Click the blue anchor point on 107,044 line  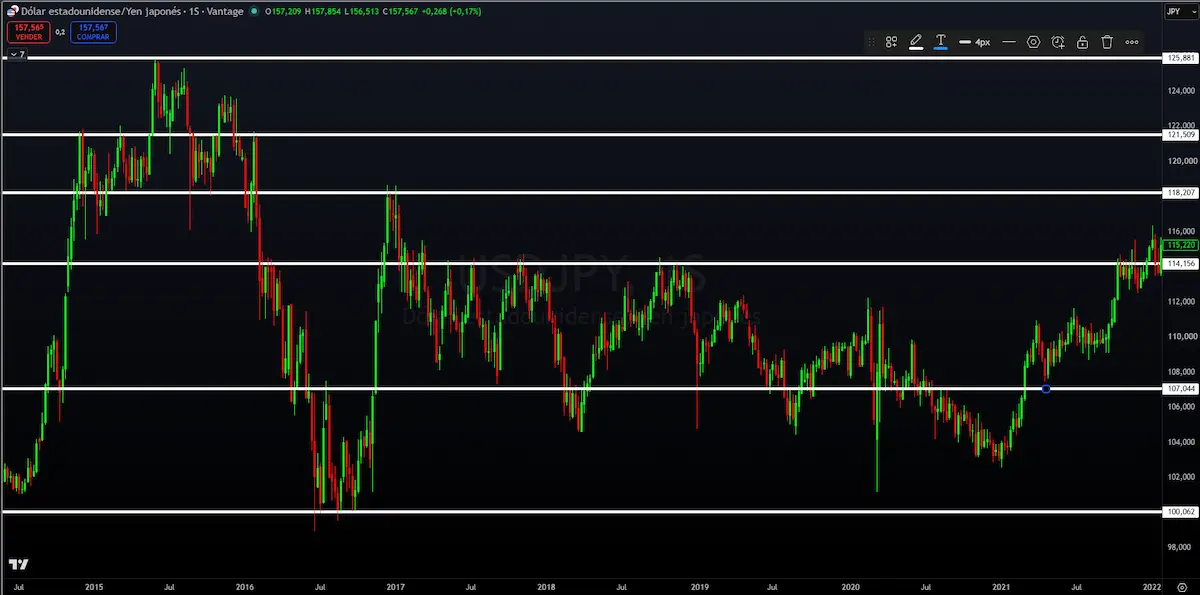pyautogui.click(x=1046, y=388)
